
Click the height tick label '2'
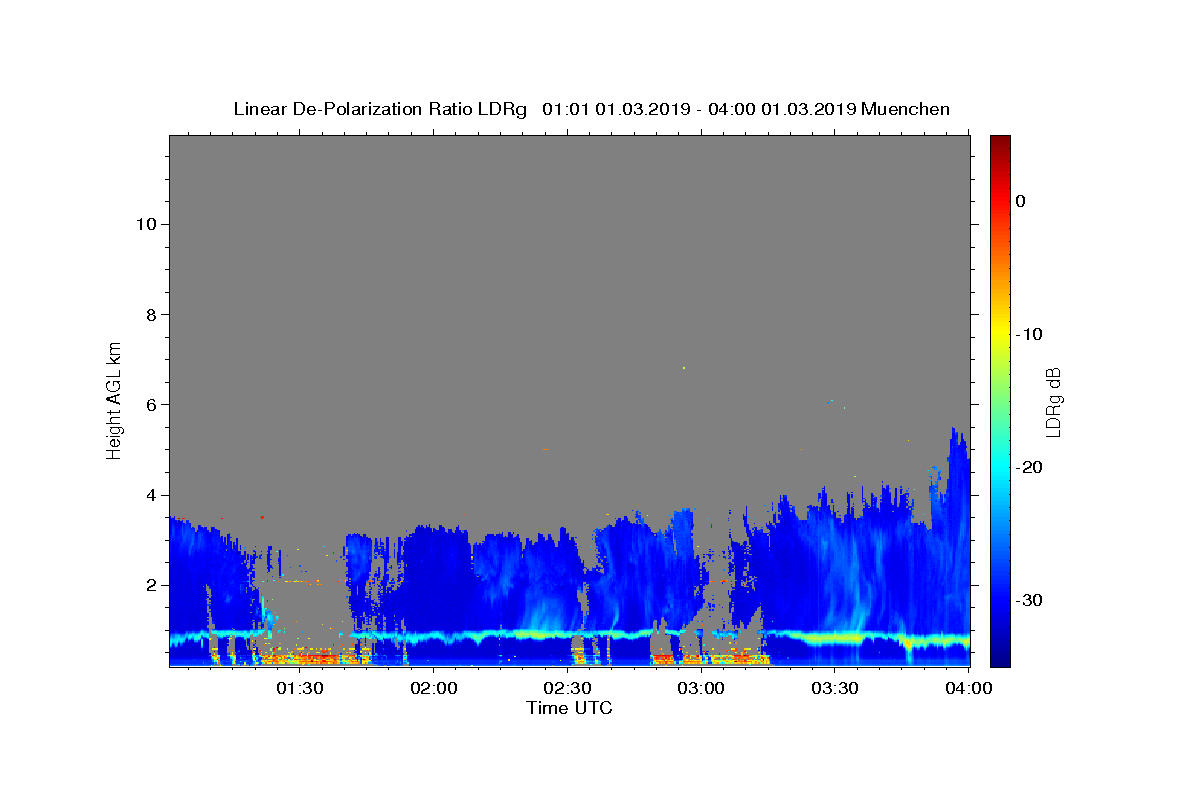pos(149,585)
